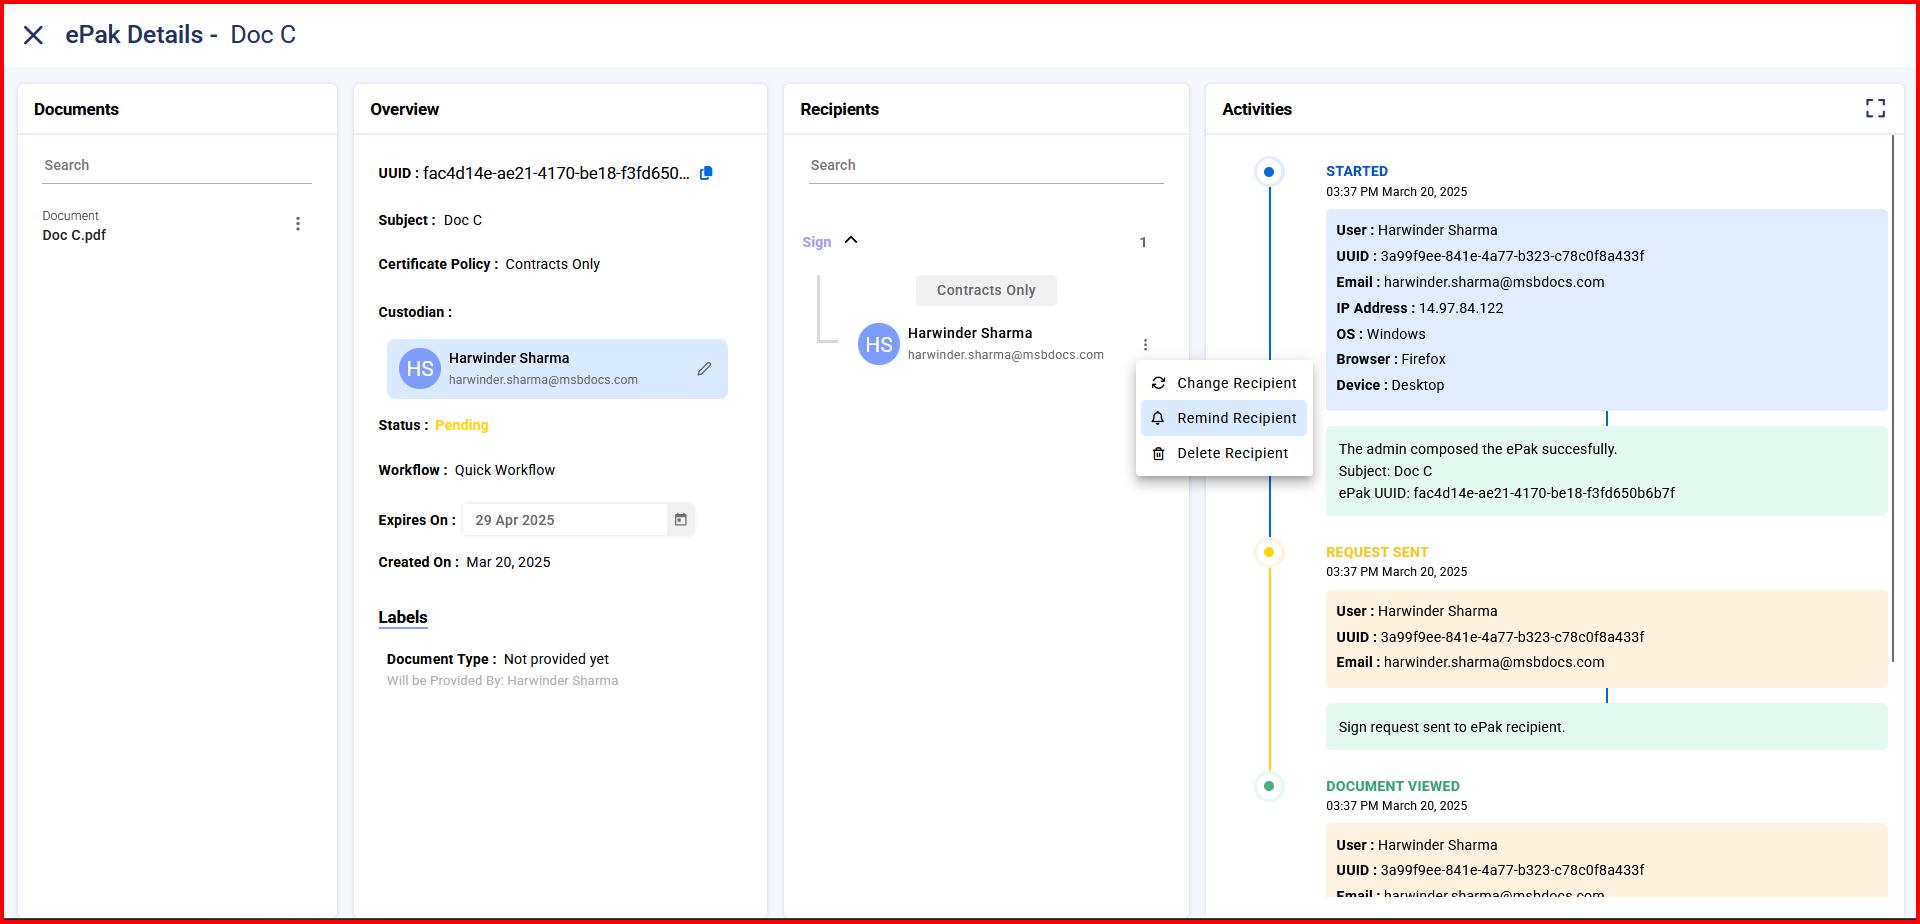
Task: Click the HS avatar in Recipients
Action: pyautogui.click(x=878, y=344)
